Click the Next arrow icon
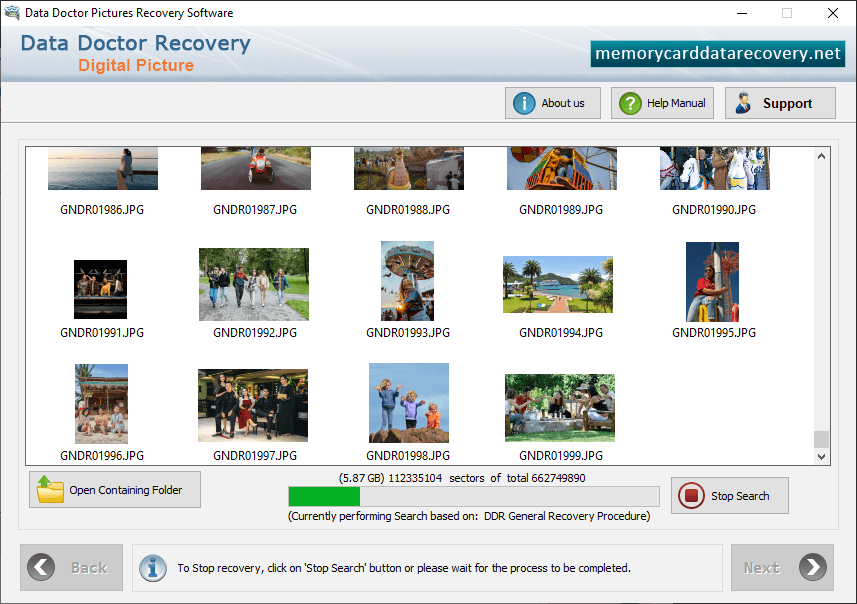The image size is (857, 604). [x=813, y=567]
